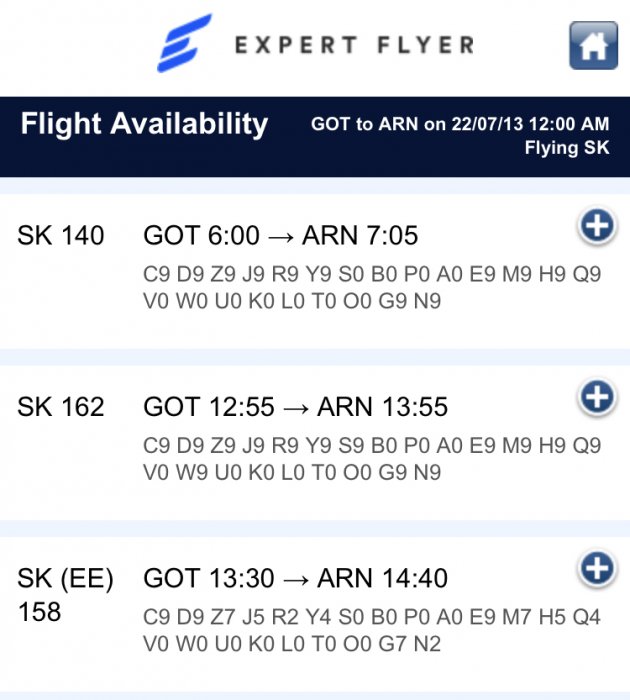Click the fare class list under SK 140
Viewport: 630px width, 700px height.
pyautogui.click(x=372, y=288)
